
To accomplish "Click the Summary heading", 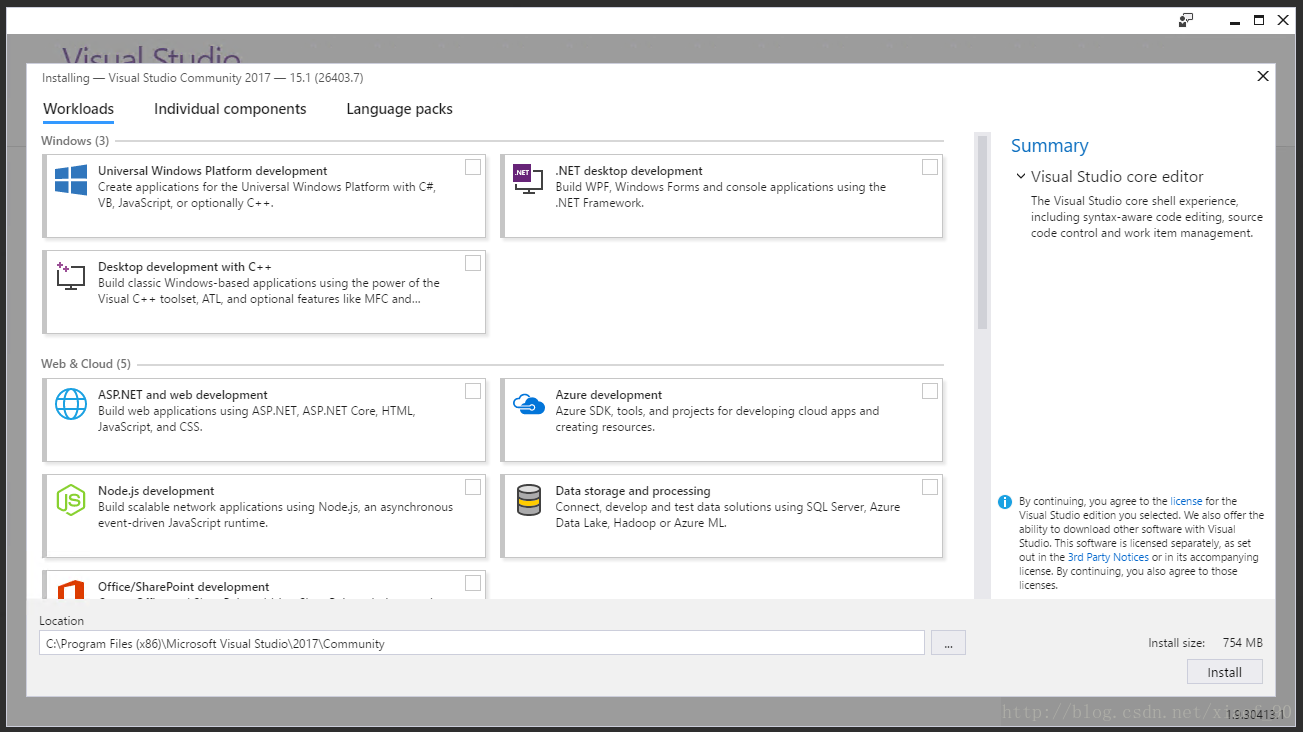I will click(1049, 146).
